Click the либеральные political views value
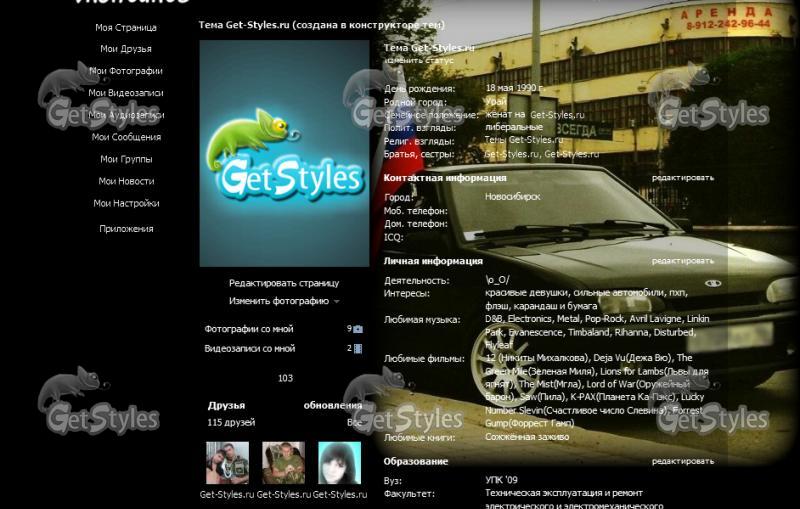Image resolution: width=800 pixels, height=509 pixels. 514,127
